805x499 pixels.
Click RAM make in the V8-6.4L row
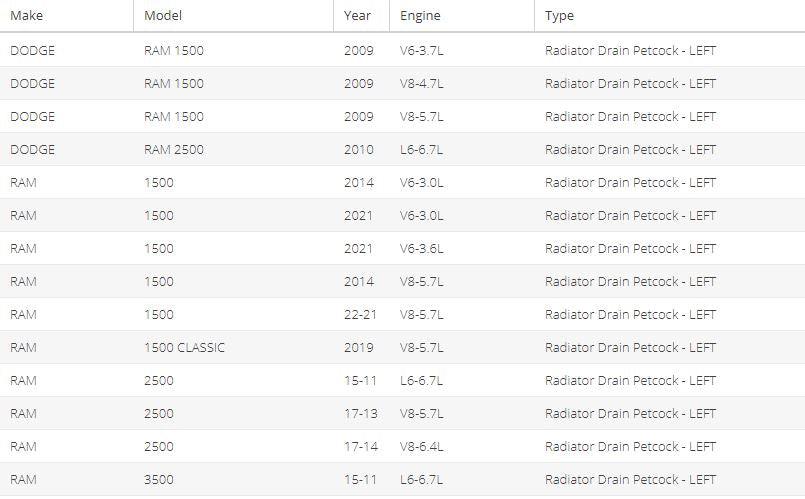tap(23, 446)
